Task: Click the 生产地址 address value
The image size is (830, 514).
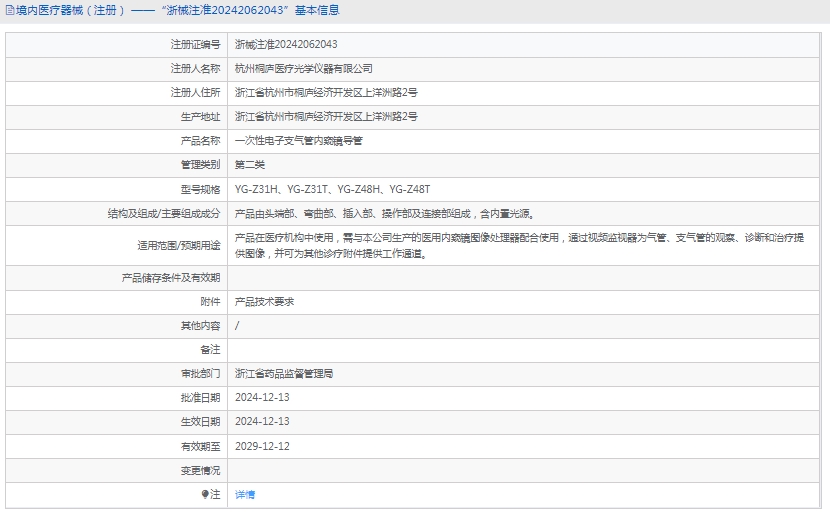Action: pyautogui.click(x=326, y=117)
